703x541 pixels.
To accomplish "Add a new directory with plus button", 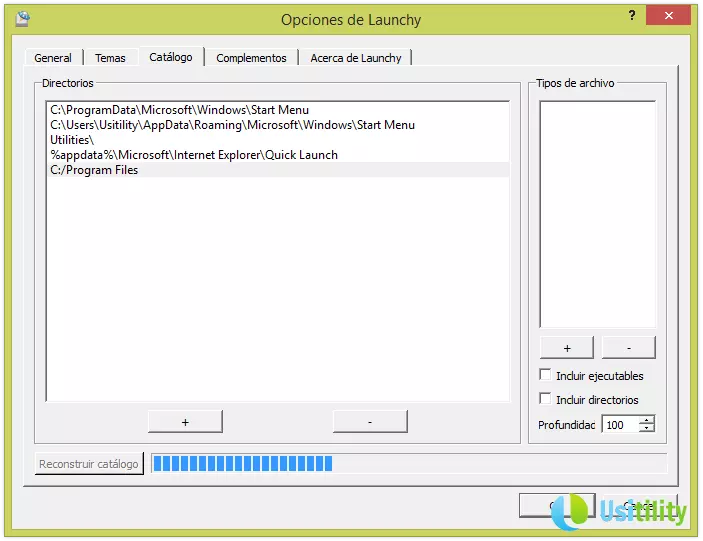I will 185,422.
